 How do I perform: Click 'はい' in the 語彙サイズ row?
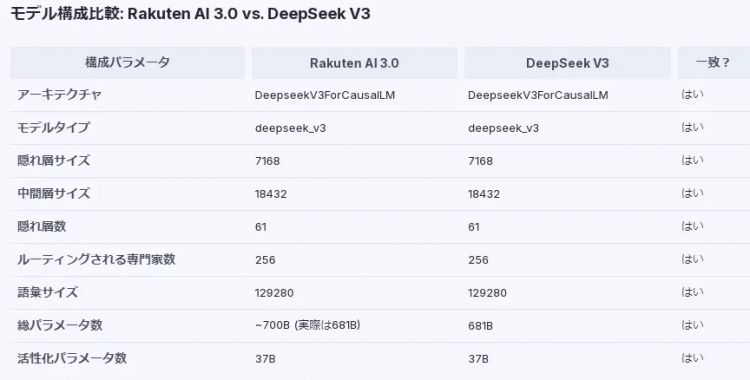coord(693,292)
